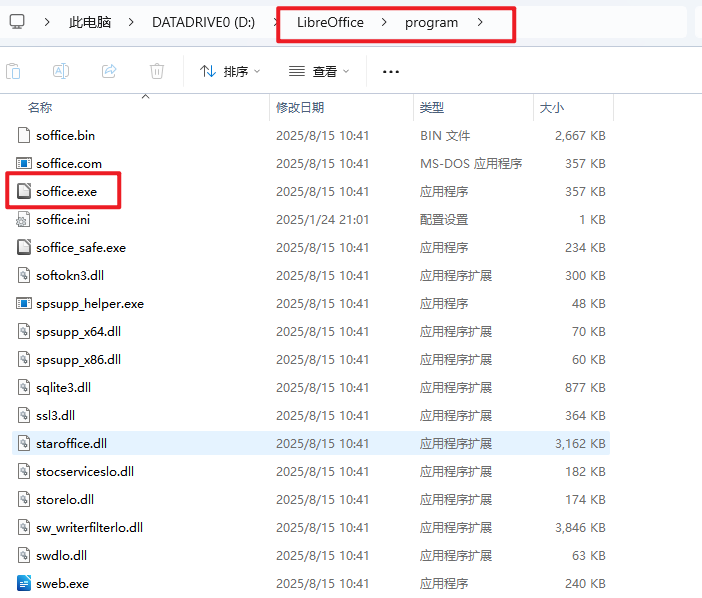Select the file name spsupp_x64.dll
Image resolution: width=702 pixels, height=598 pixels.
tap(78, 332)
